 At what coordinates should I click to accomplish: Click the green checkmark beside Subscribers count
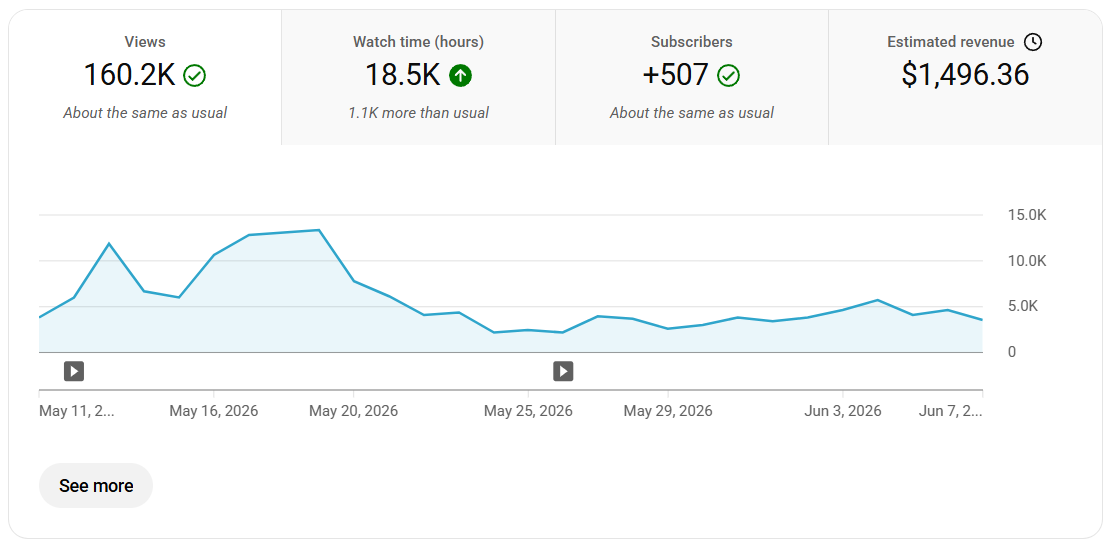point(728,76)
